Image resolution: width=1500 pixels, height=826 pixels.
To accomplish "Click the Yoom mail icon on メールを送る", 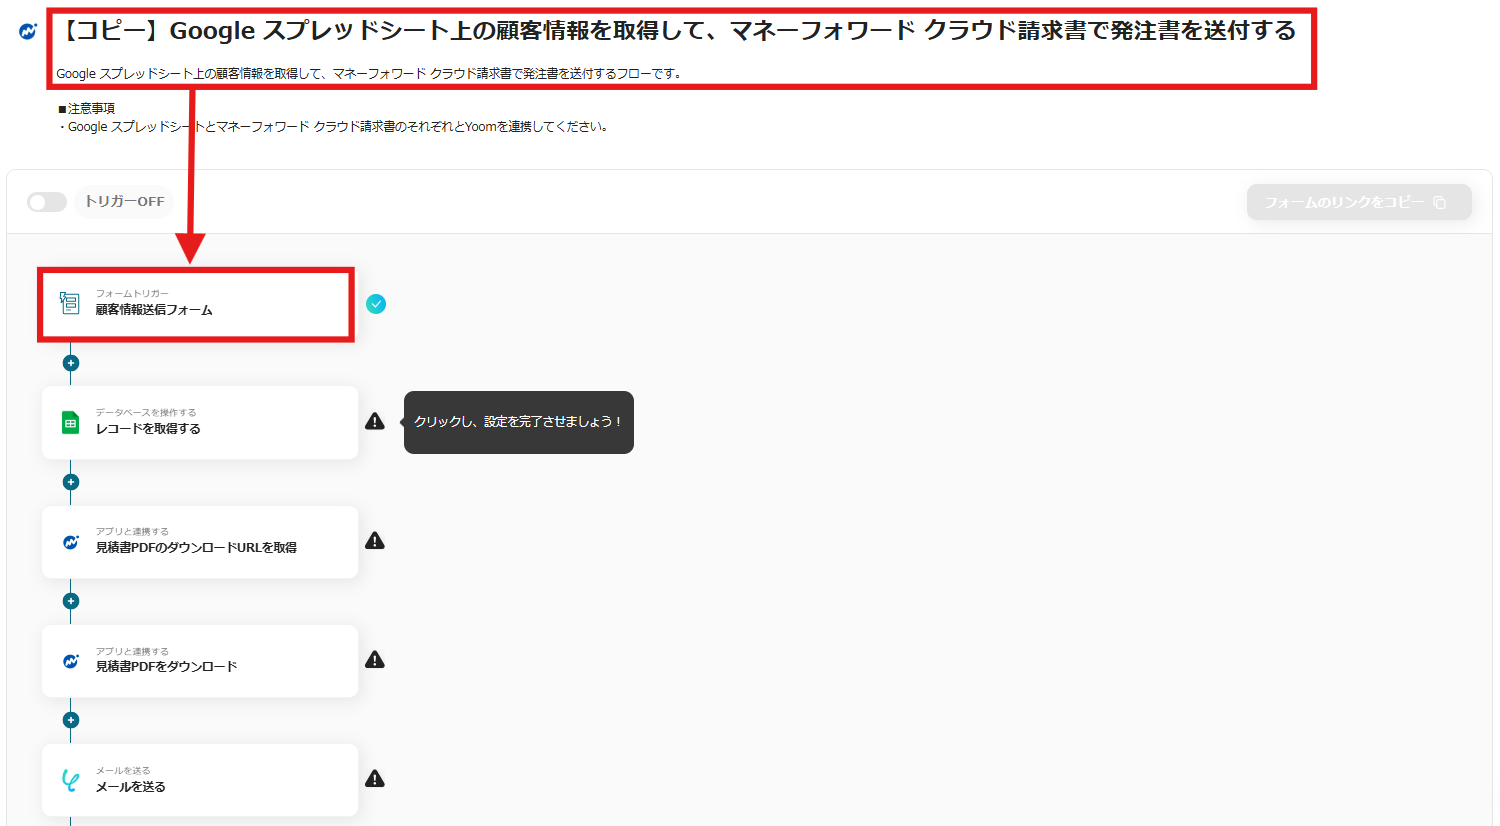I will pyautogui.click(x=70, y=780).
